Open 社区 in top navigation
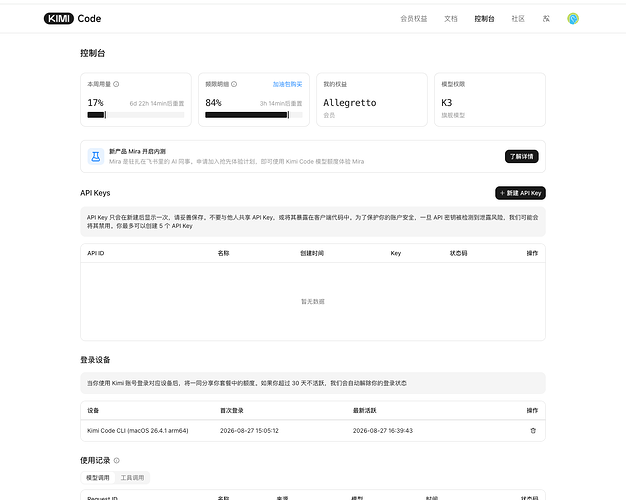Image resolution: width=626 pixels, height=500 pixels. point(518,18)
